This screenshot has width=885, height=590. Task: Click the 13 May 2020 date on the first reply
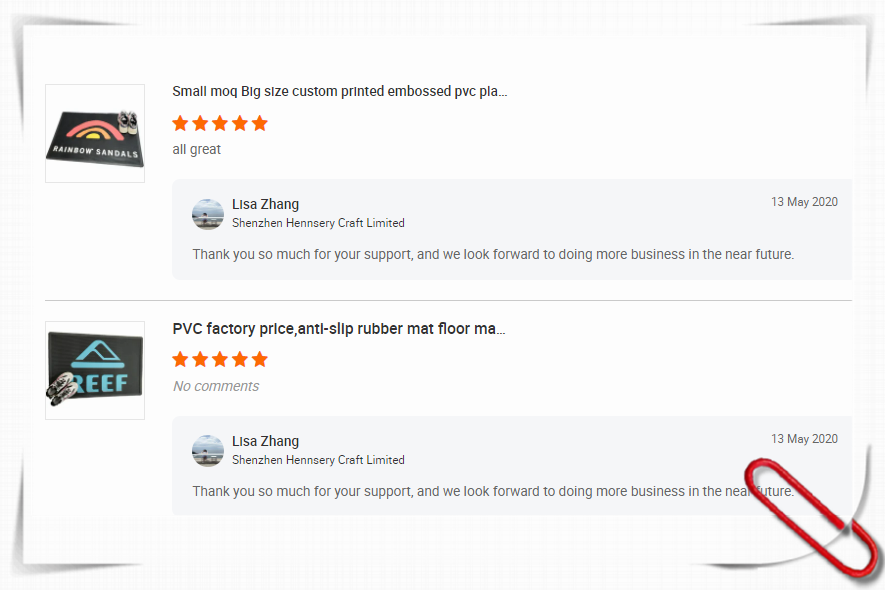(804, 202)
